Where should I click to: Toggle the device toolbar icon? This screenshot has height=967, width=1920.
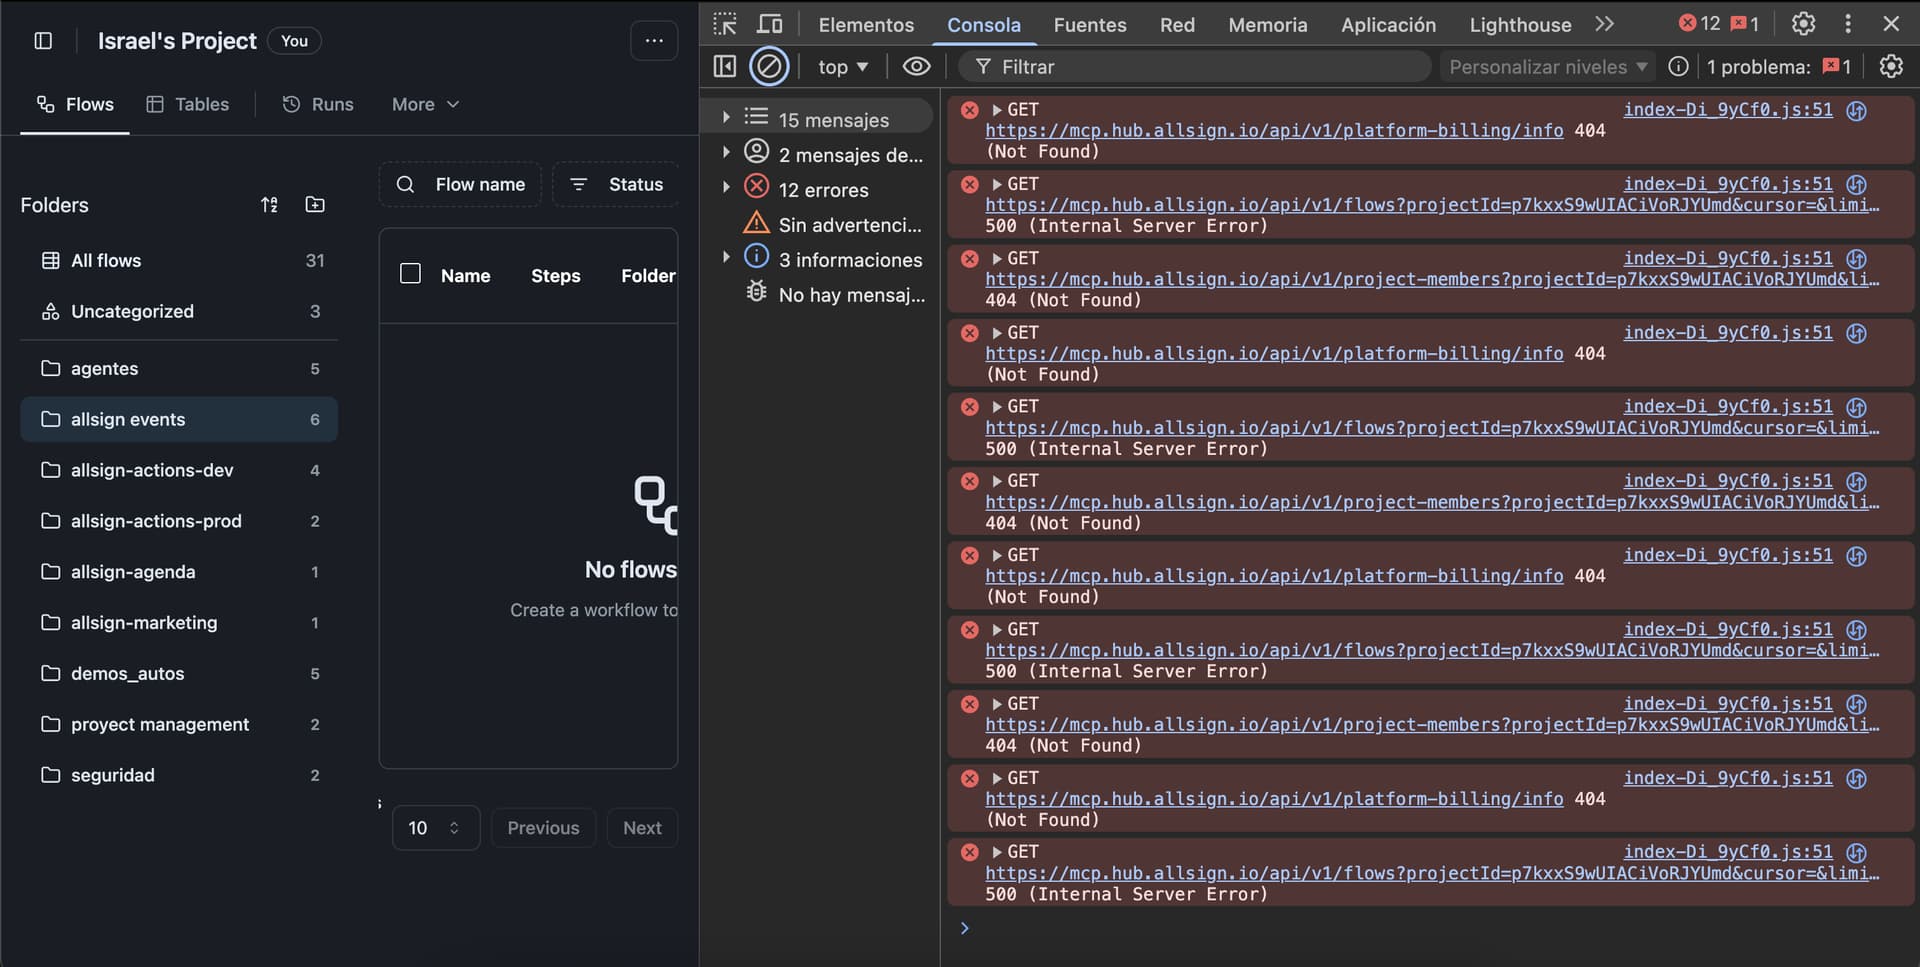tap(769, 24)
